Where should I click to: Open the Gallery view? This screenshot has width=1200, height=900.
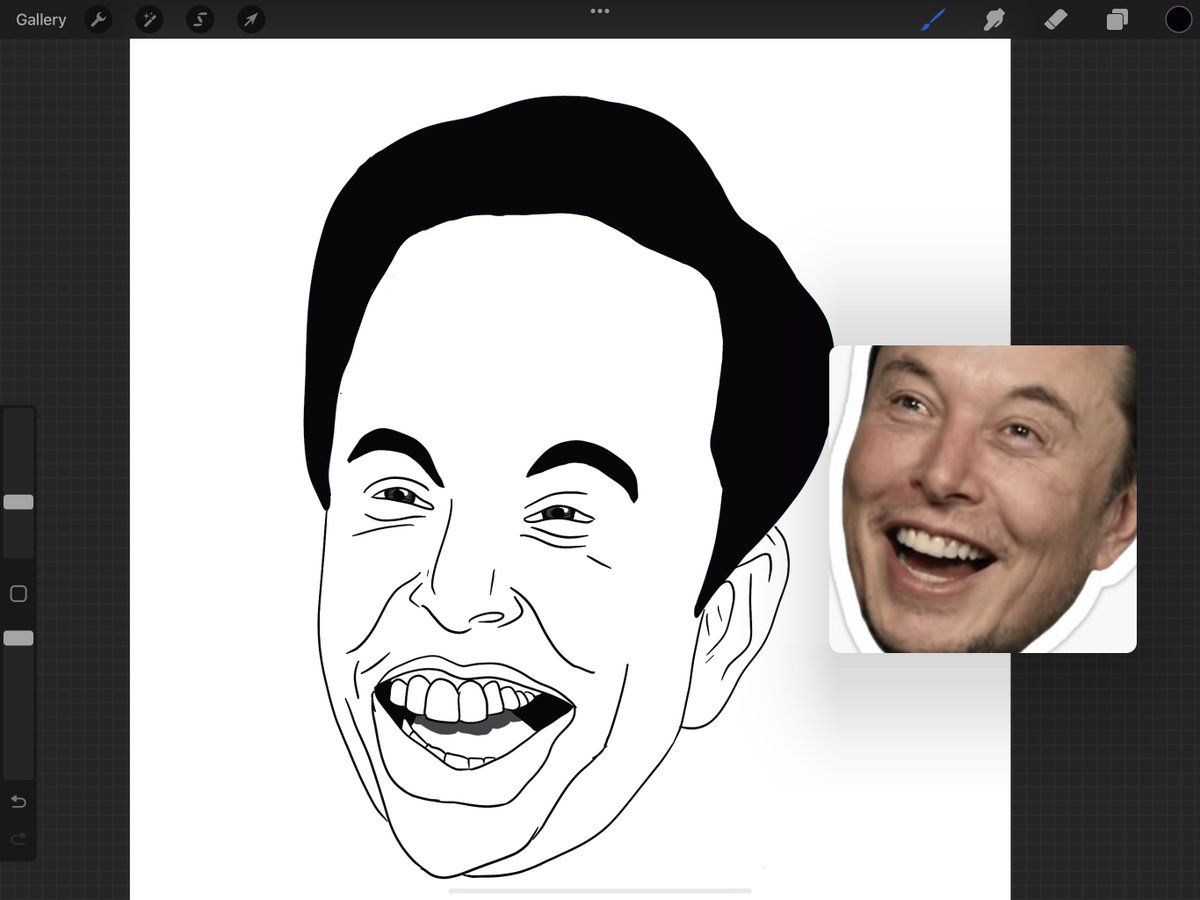(x=41, y=19)
